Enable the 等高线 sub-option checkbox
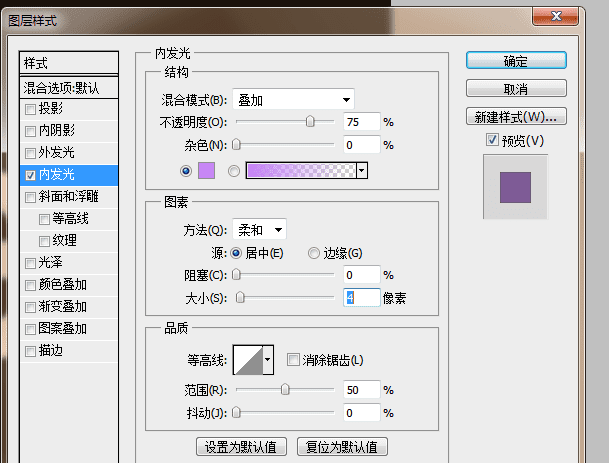The width and height of the screenshot is (609, 463). tap(44, 219)
